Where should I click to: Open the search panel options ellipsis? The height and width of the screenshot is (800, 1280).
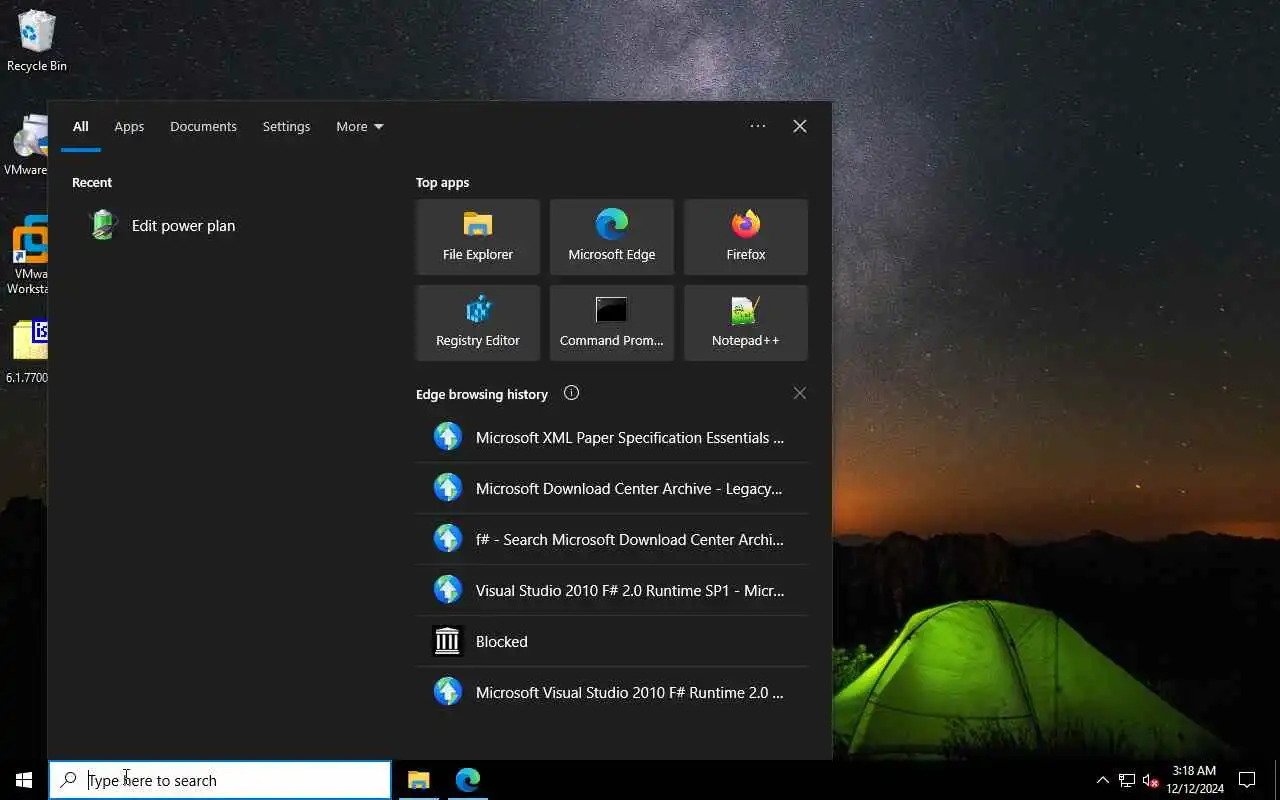click(x=758, y=126)
